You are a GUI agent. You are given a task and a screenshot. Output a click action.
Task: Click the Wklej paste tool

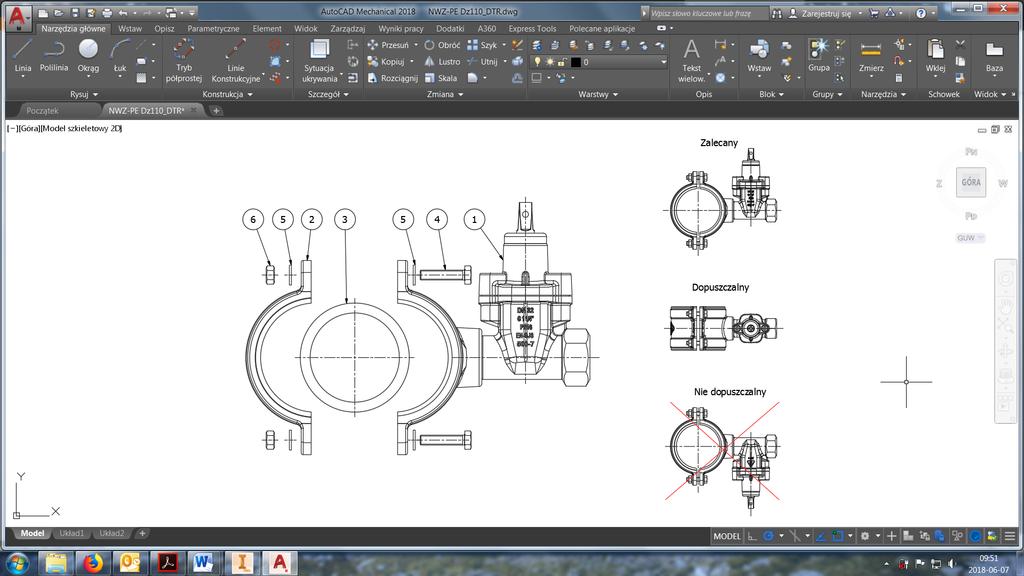click(x=935, y=56)
